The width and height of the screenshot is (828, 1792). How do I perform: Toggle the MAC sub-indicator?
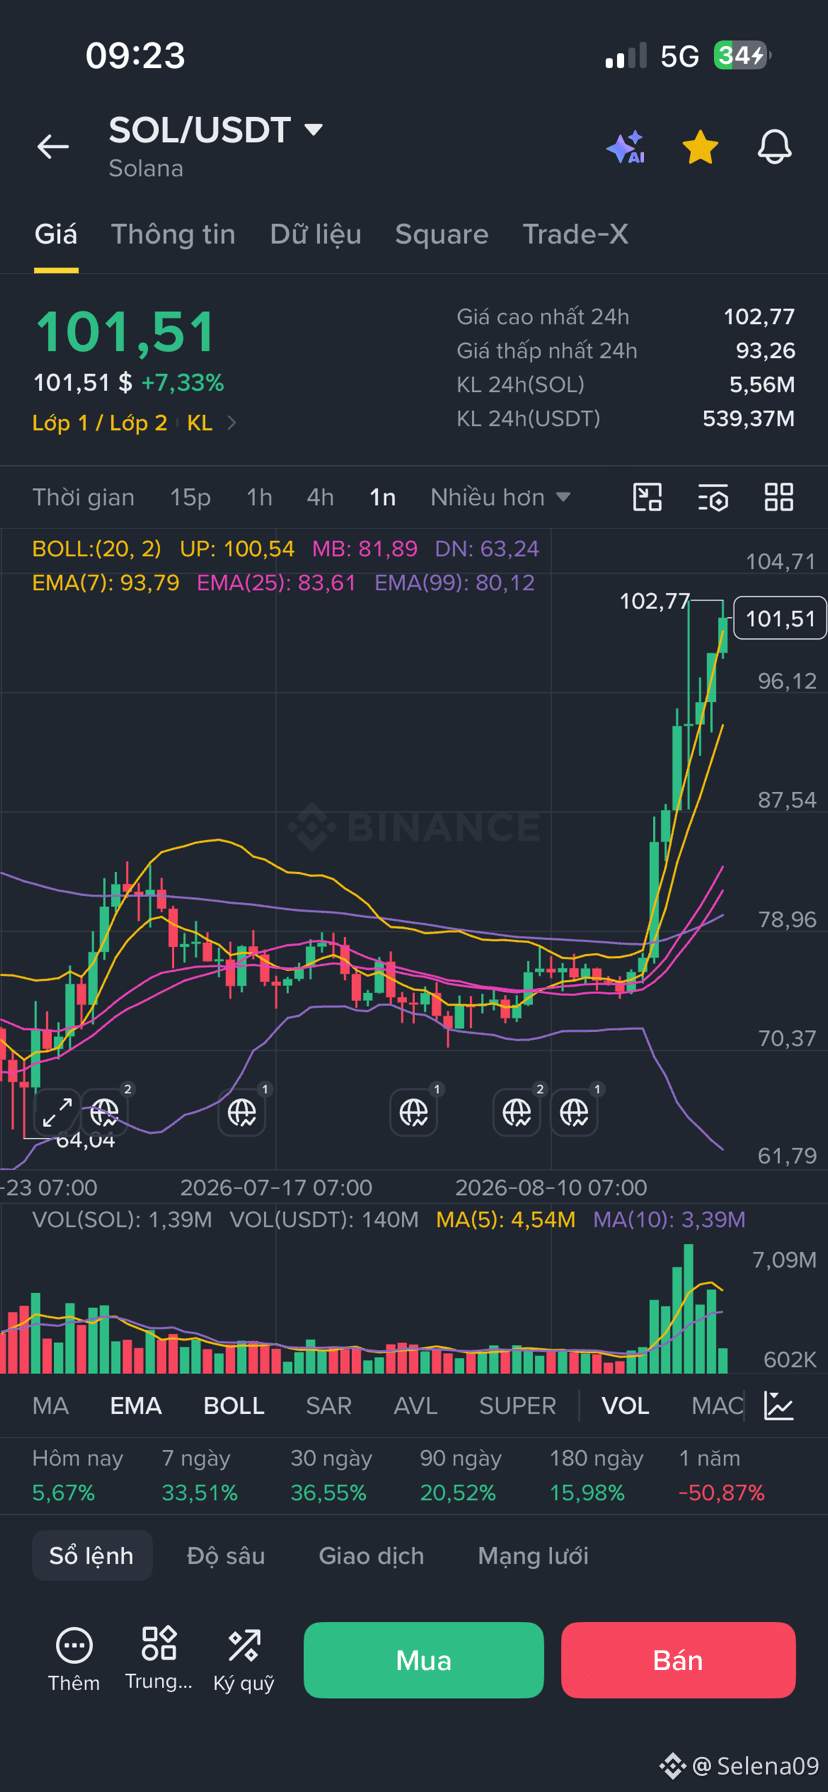pyautogui.click(x=717, y=1406)
